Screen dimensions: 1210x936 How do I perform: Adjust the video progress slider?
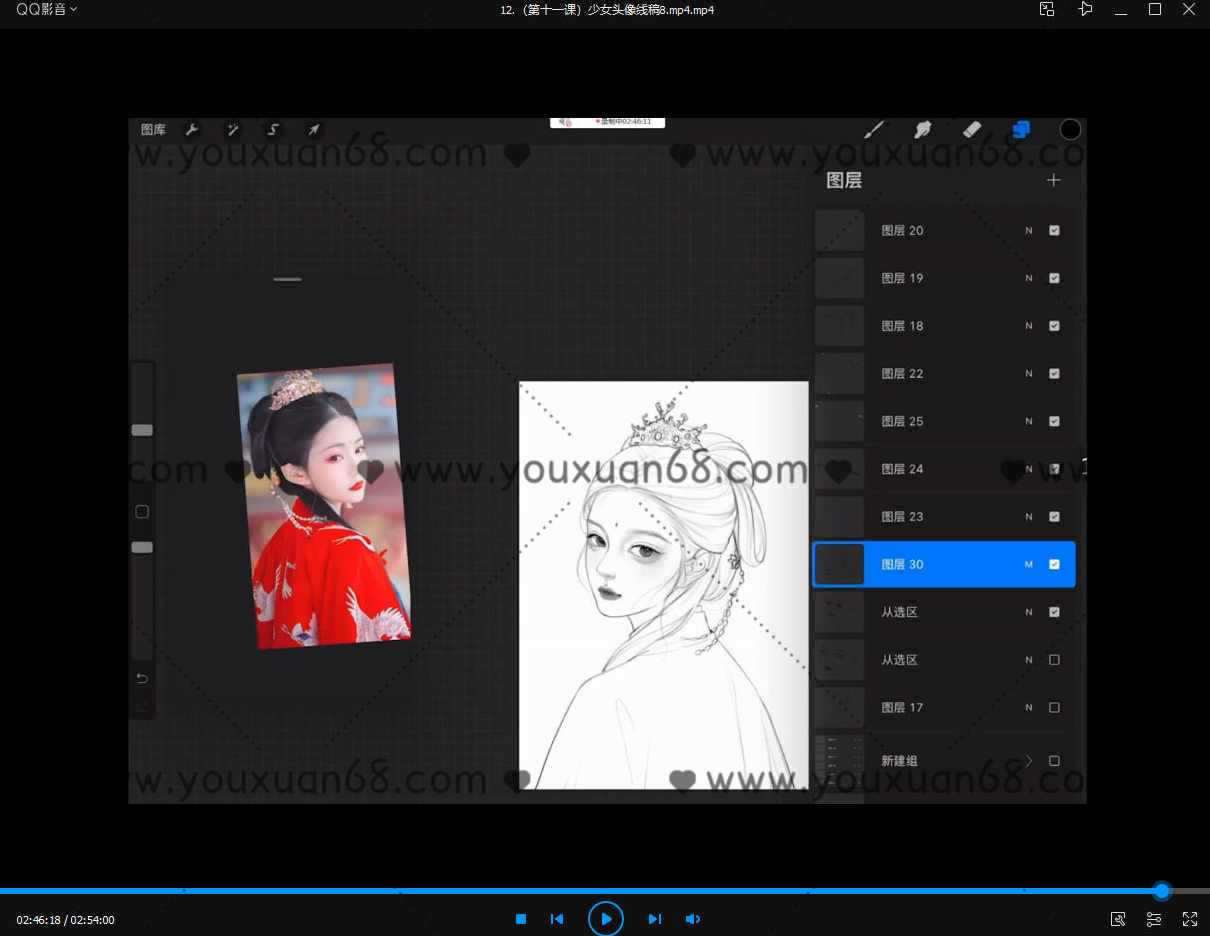(1161, 890)
